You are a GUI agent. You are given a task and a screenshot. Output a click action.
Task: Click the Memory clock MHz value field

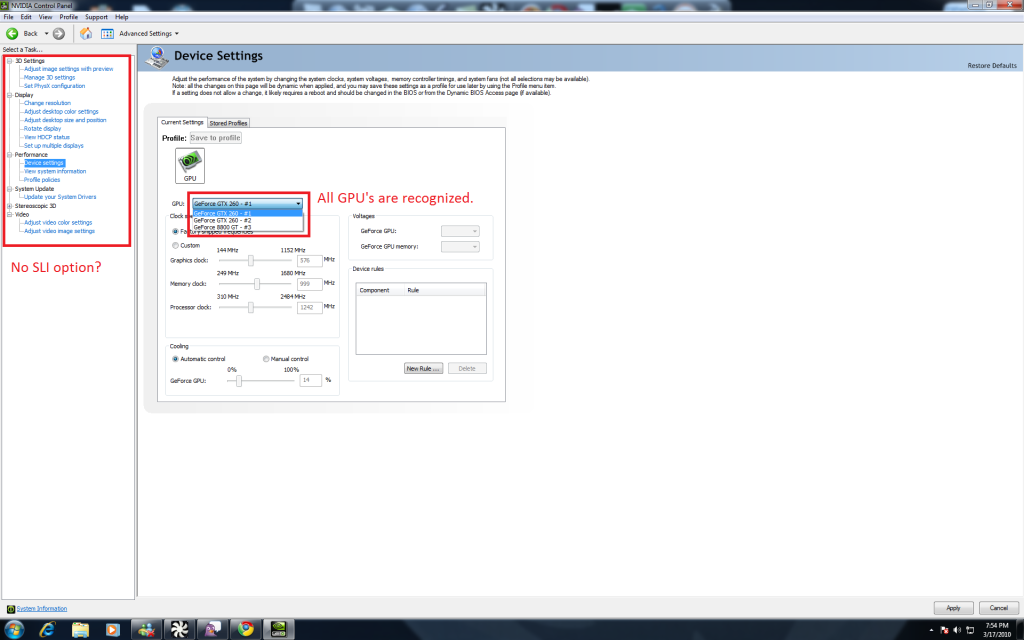tap(310, 284)
